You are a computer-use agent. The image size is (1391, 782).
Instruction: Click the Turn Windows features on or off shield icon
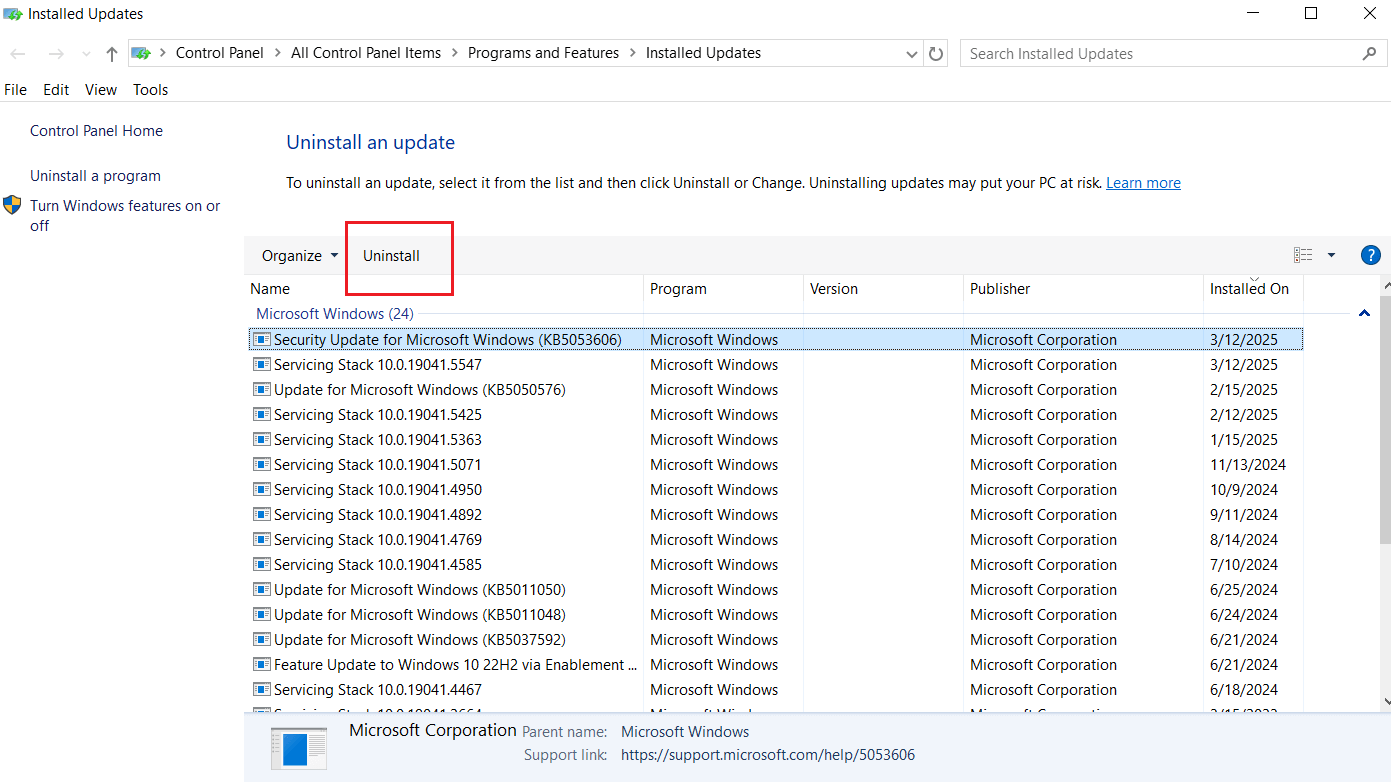pyautogui.click(x=13, y=205)
